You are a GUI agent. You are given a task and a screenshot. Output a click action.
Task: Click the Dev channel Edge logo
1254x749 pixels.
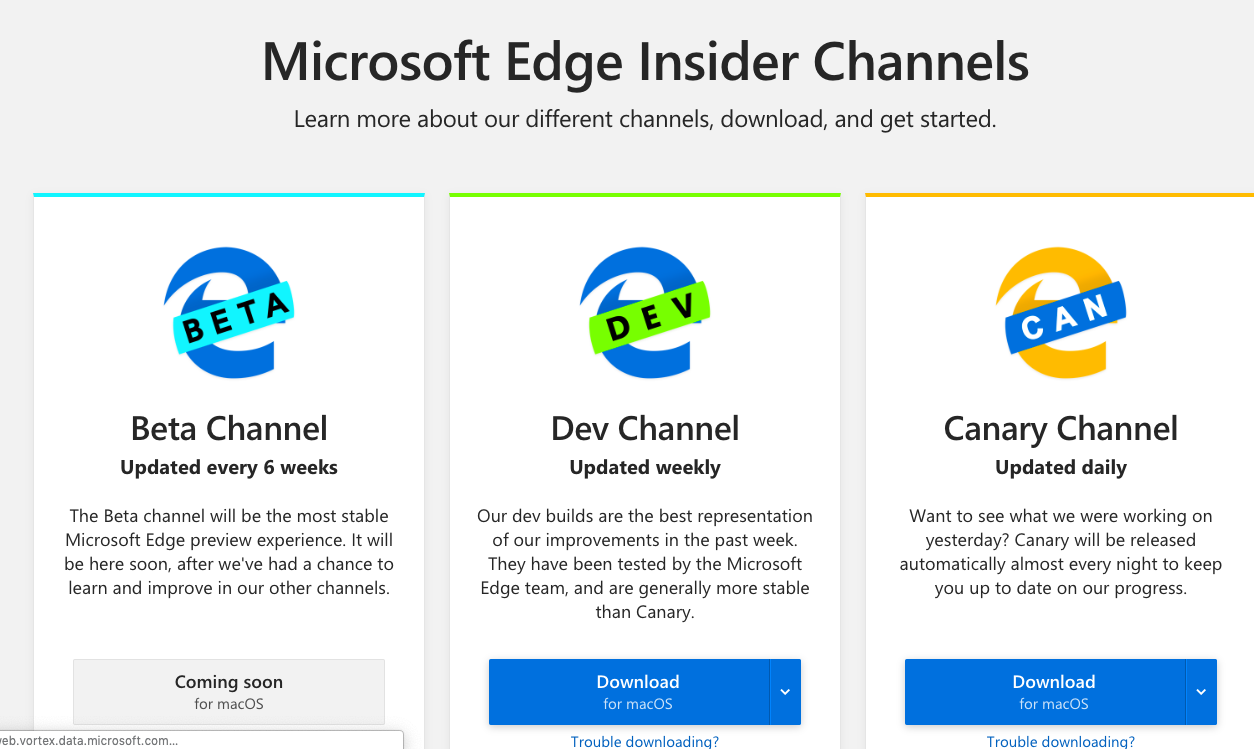[645, 312]
